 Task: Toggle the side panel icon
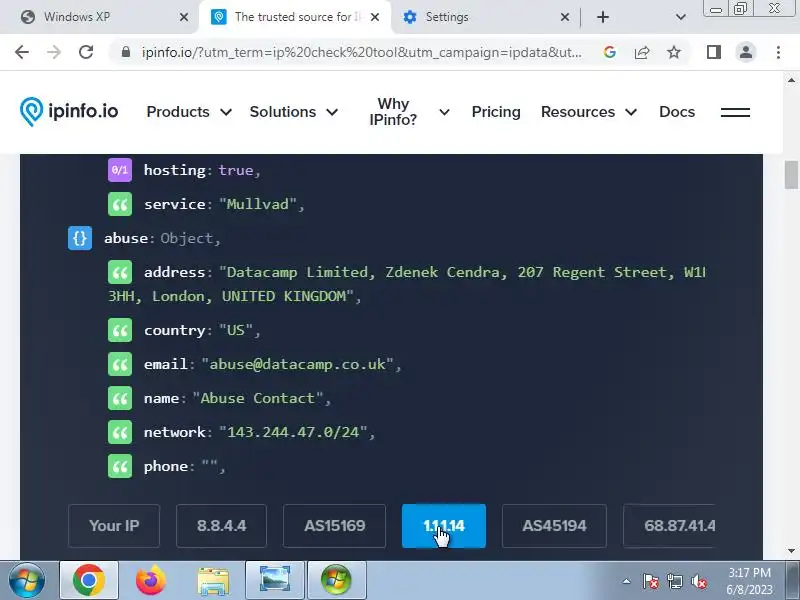click(714, 52)
